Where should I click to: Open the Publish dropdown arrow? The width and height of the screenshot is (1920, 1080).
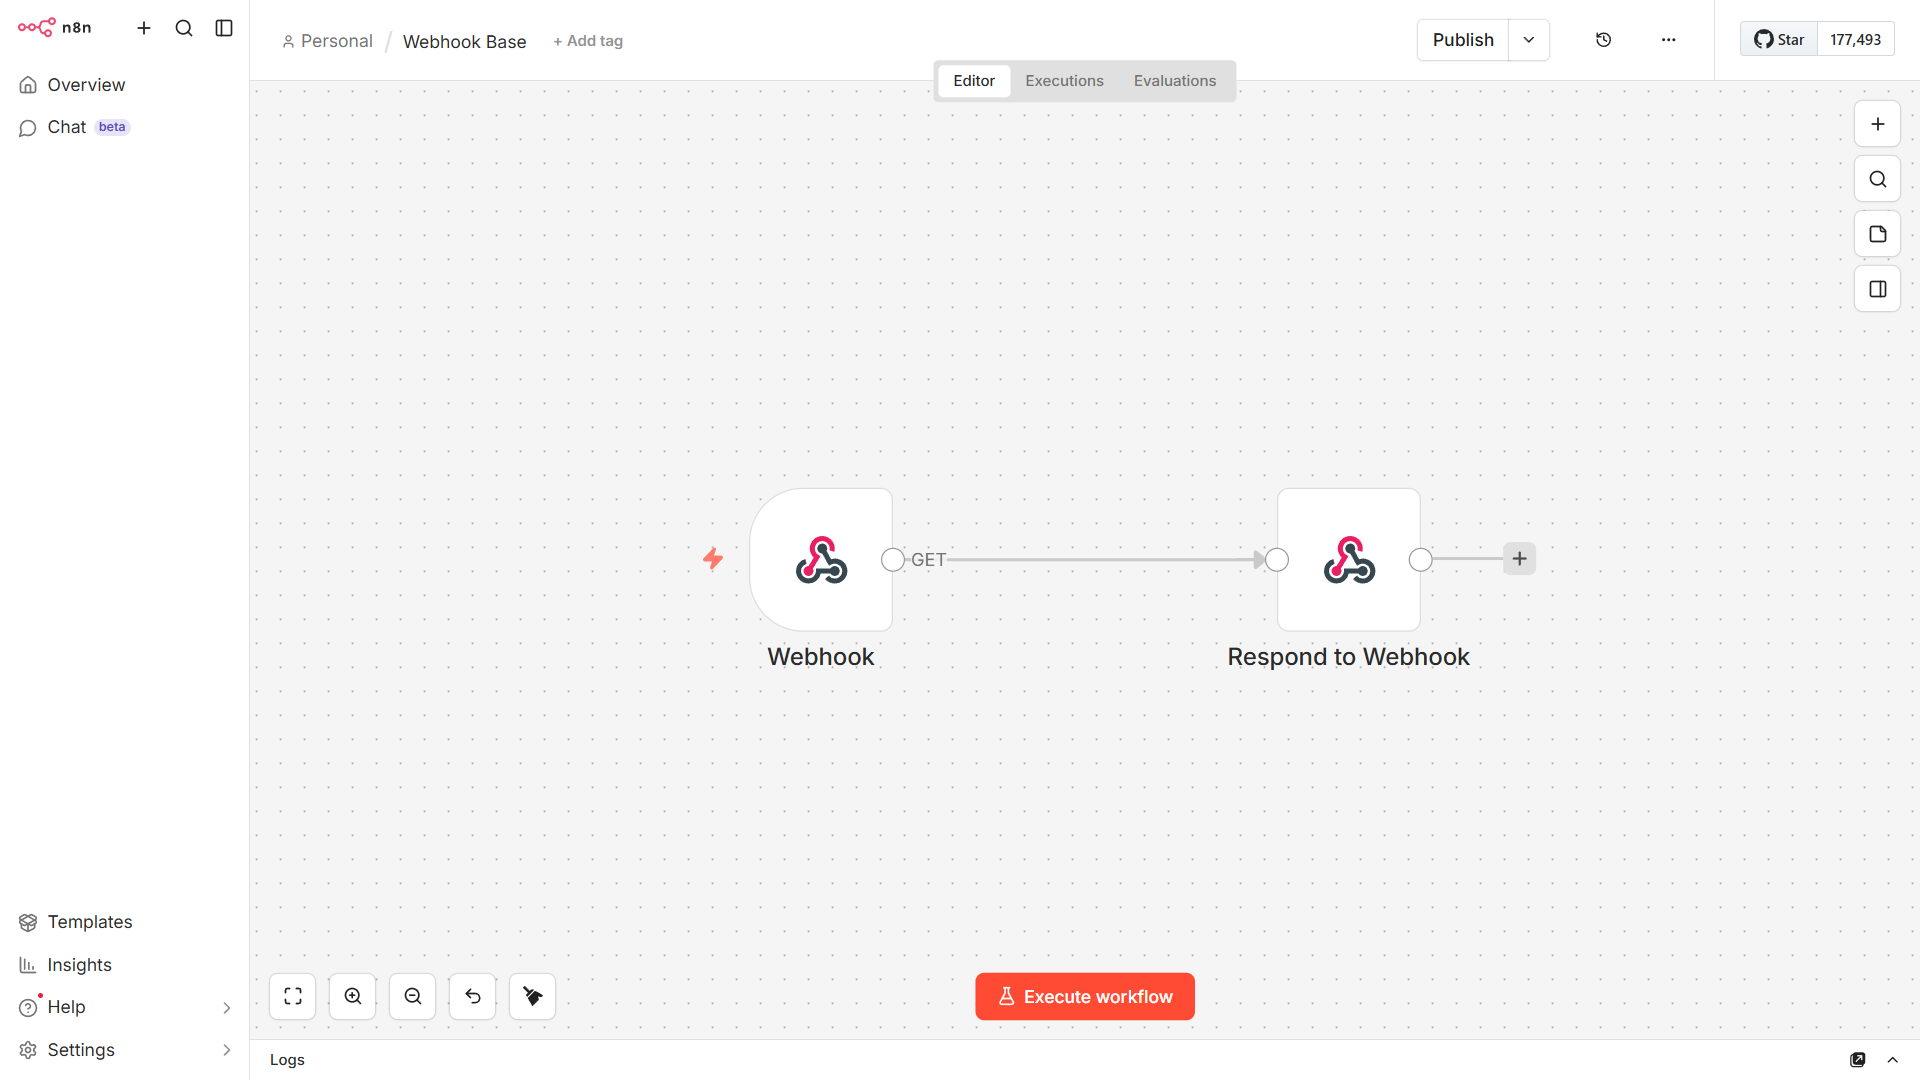[x=1528, y=40]
